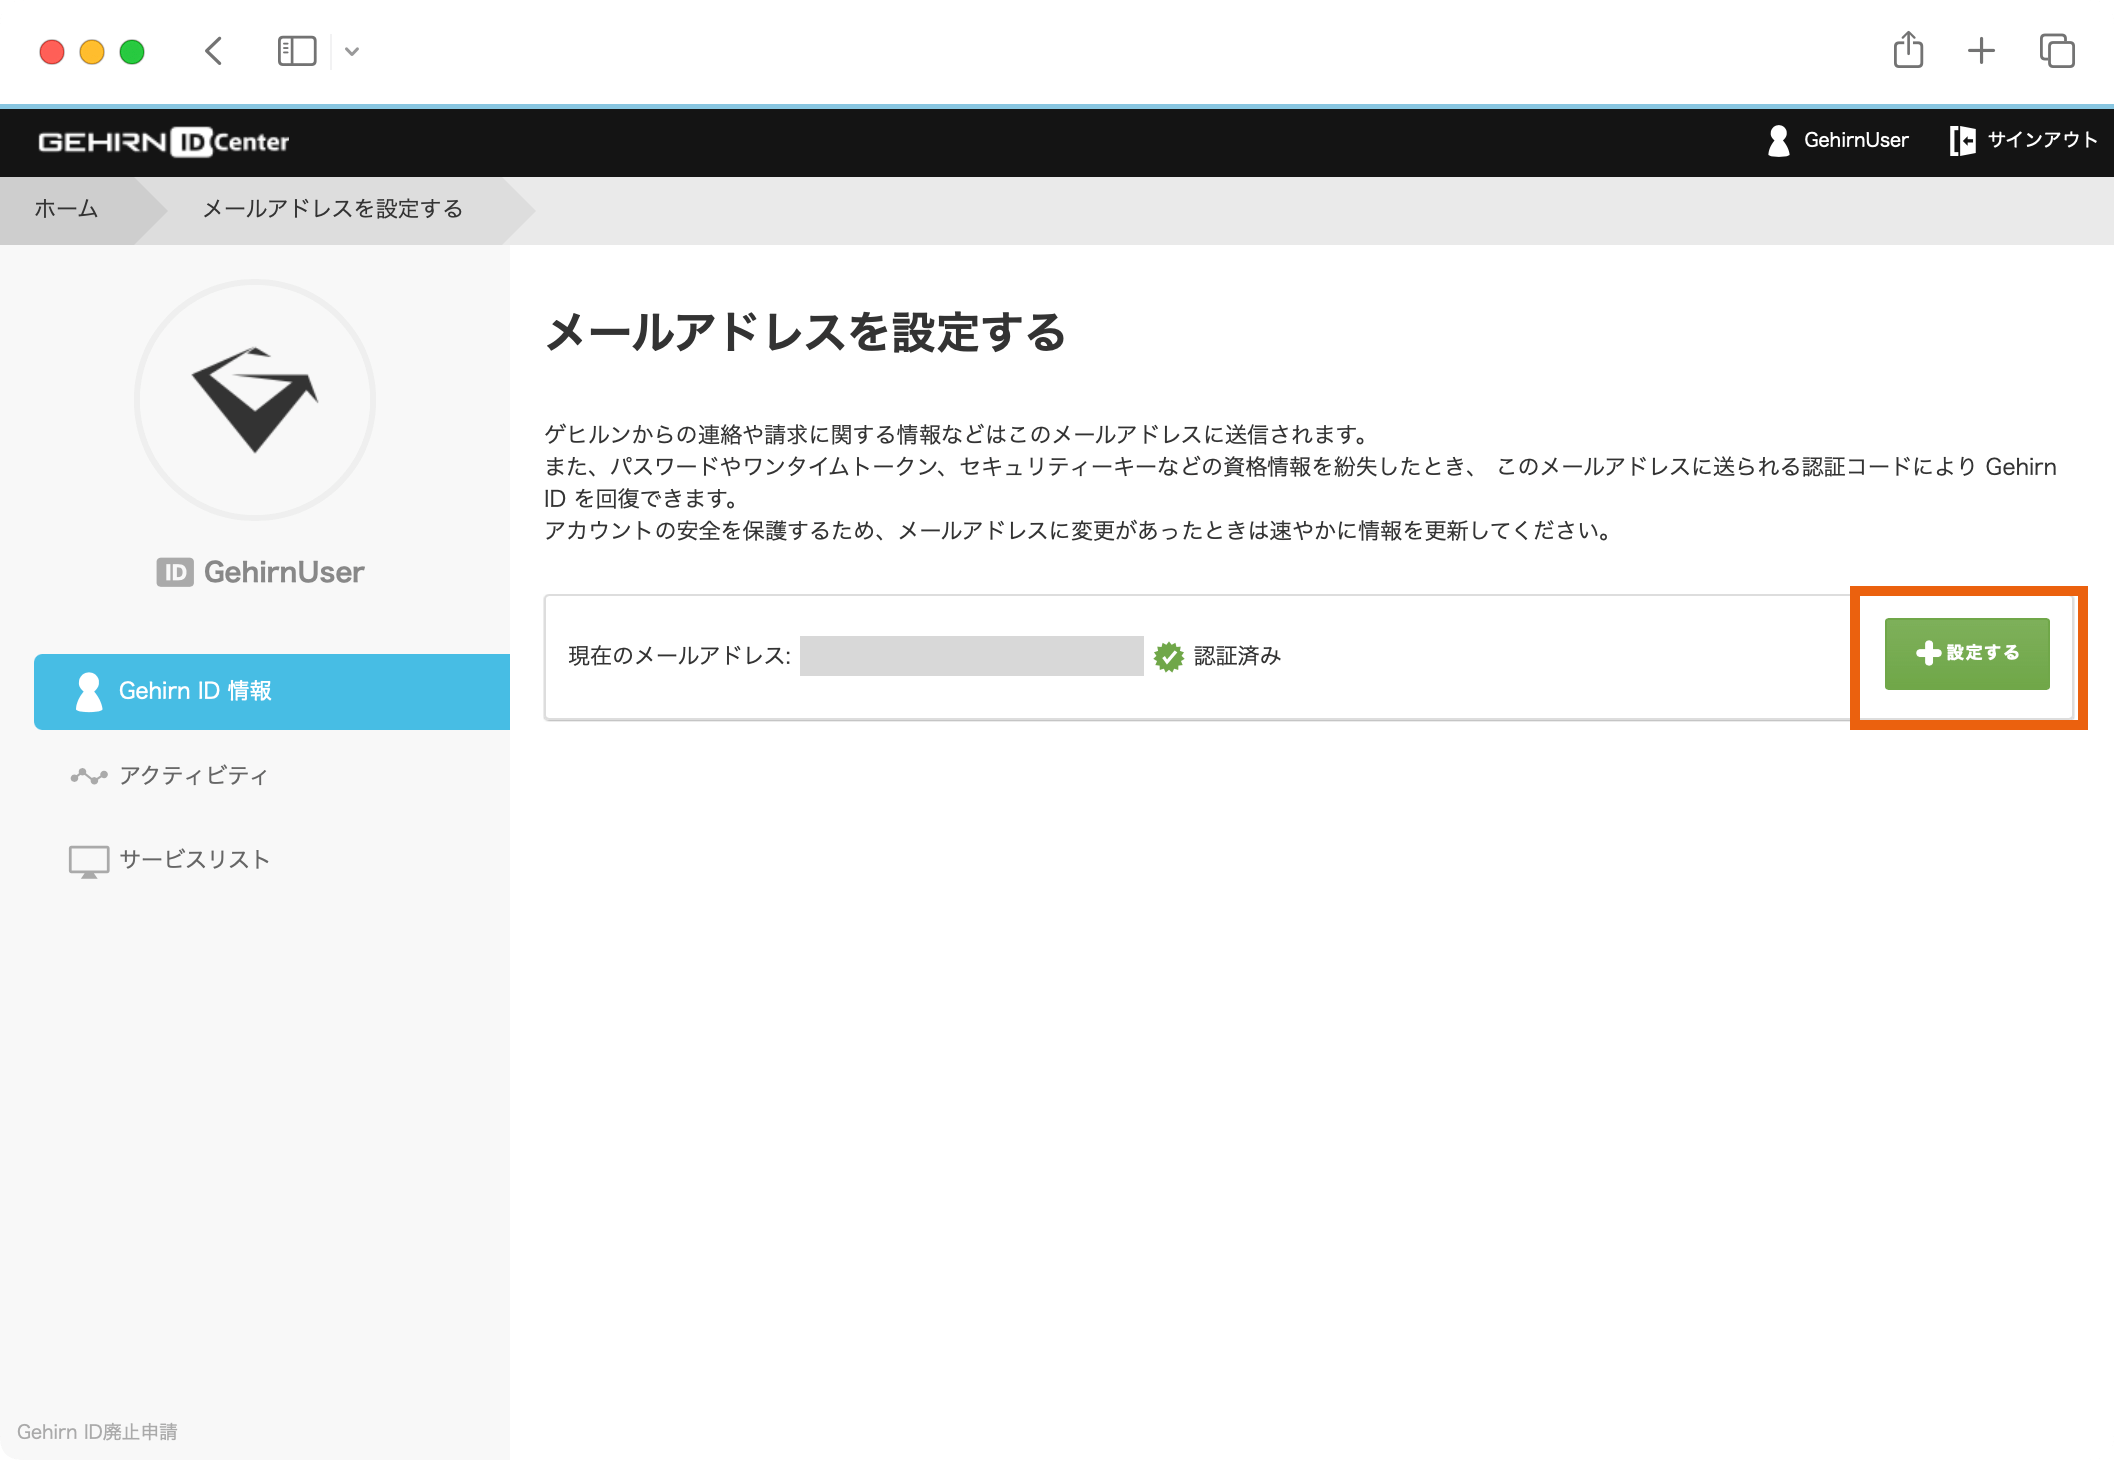The image size is (2114, 1460).
Task: Open Gehirn ID廃止申請 link
Action: click(x=97, y=1432)
